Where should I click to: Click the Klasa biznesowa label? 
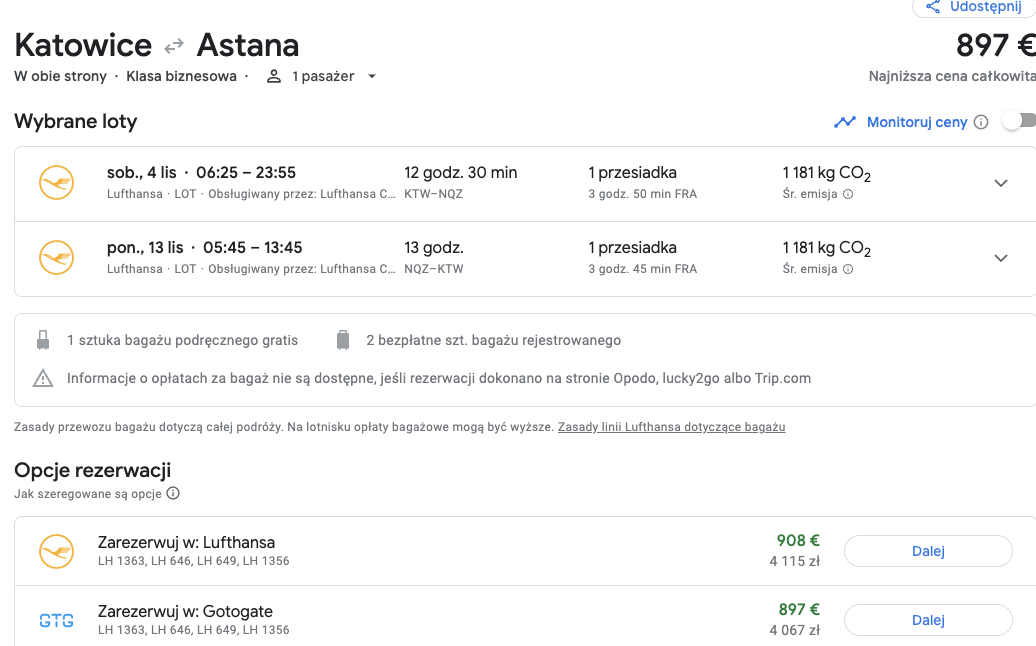[x=181, y=77]
